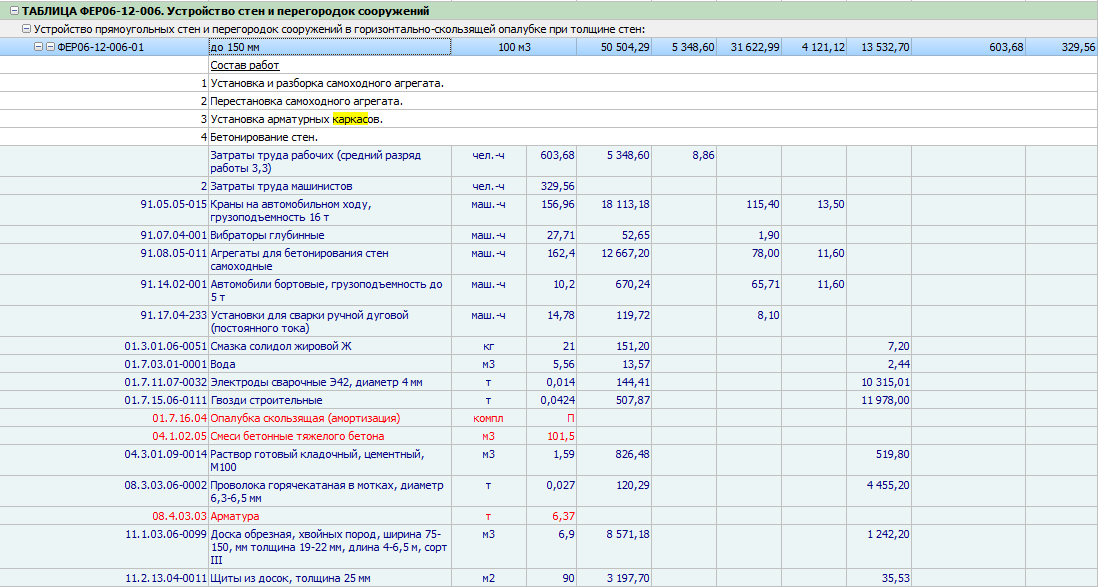Click 'Установка арматурных каркасов' line
Screen dimensions: 1104x587
click(x=296, y=119)
